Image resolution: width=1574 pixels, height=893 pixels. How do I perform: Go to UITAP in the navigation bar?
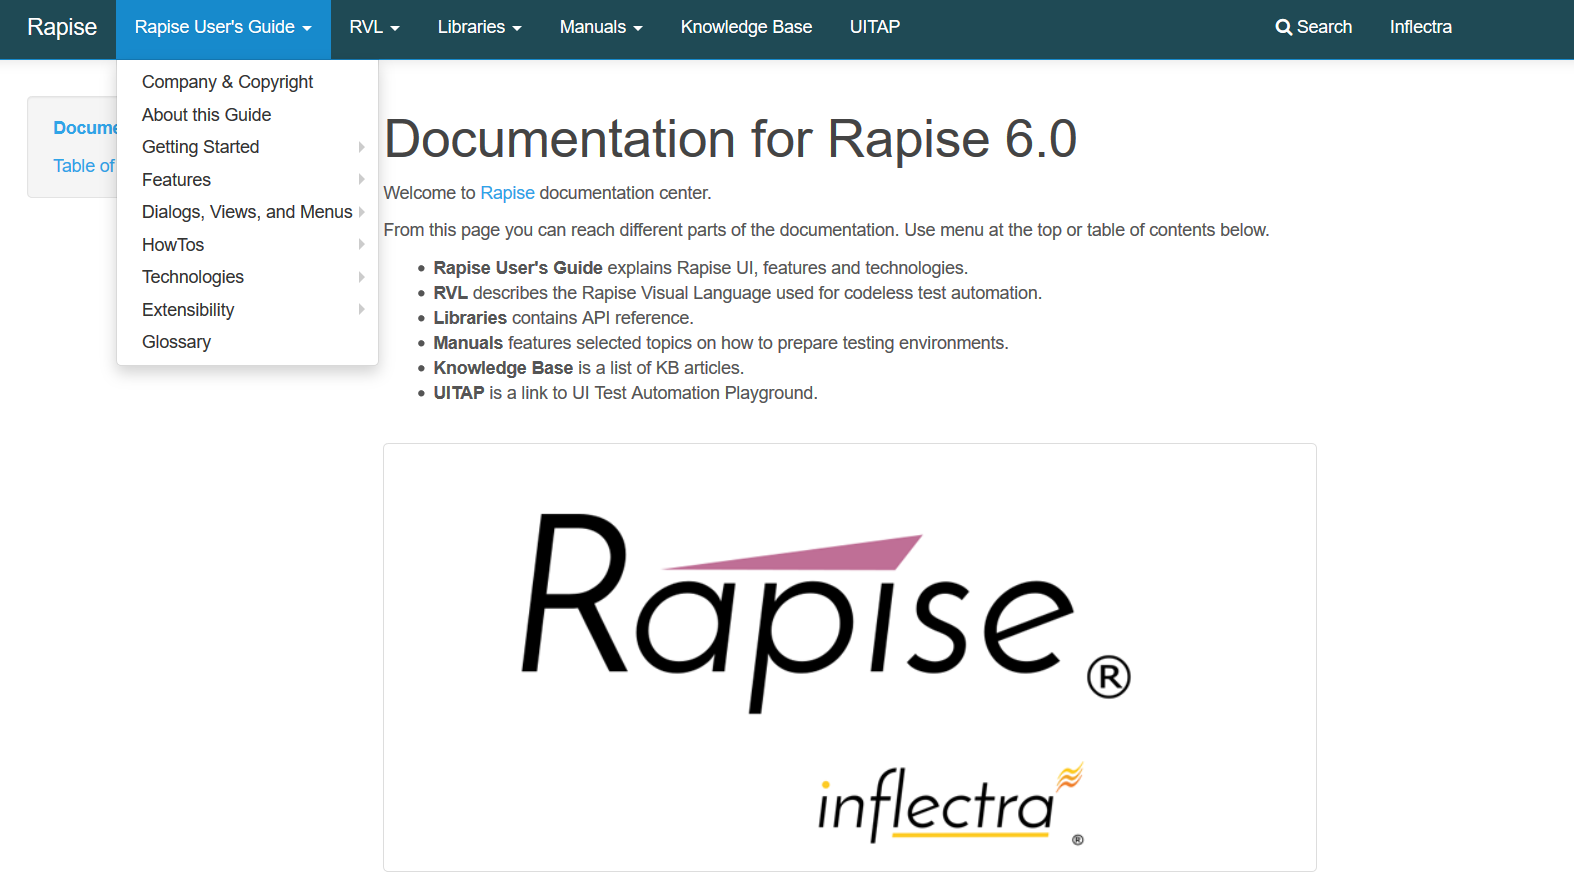pyautogui.click(x=874, y=28)
